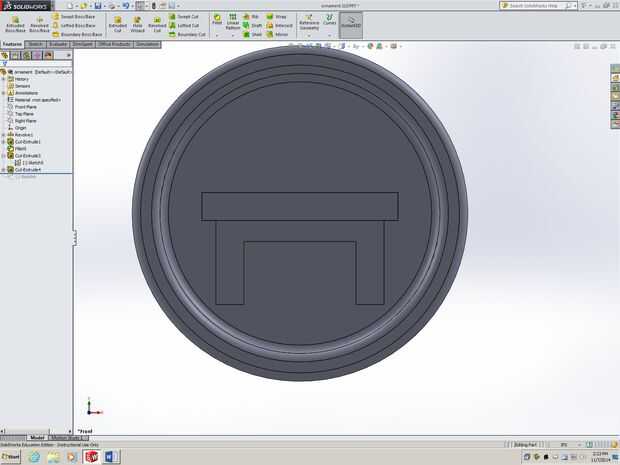
Task: Expand the Revolve1 feature
Action: (x=4, y=135)
